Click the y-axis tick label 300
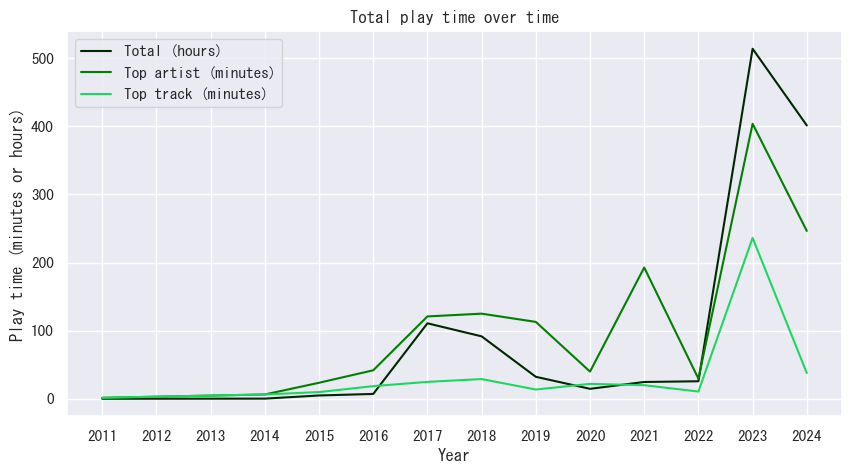This screenshot has height=473, width=852. (x=43, y=195)
